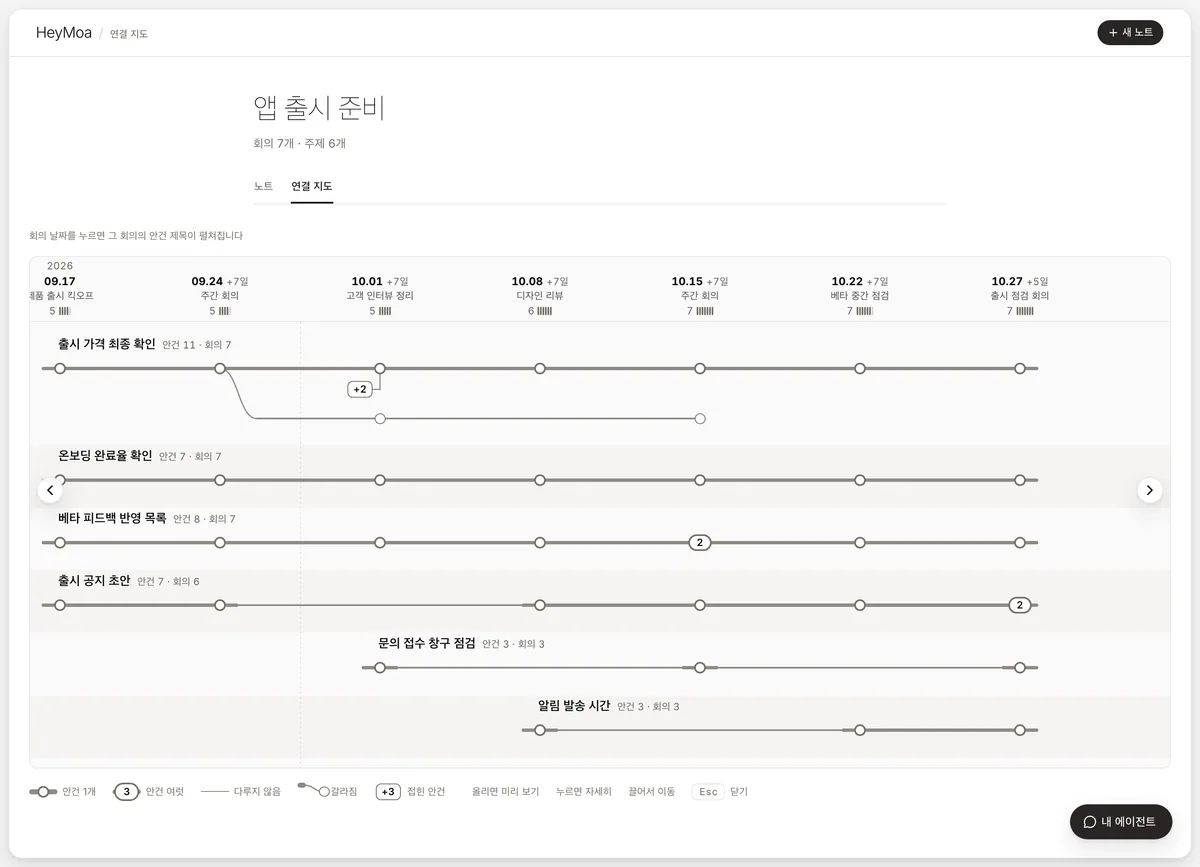This screenshot has width=1200, height=867.
Task: Open the +2 folded agenda badge
Action: coord(360,389)
